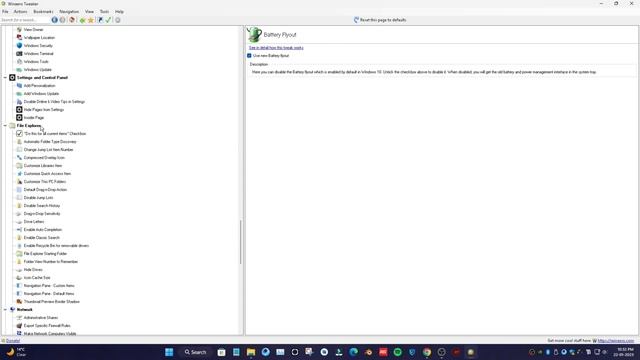
Task: Click the Windows Security shield icon in tree
Action: click(x=19, y=46)
